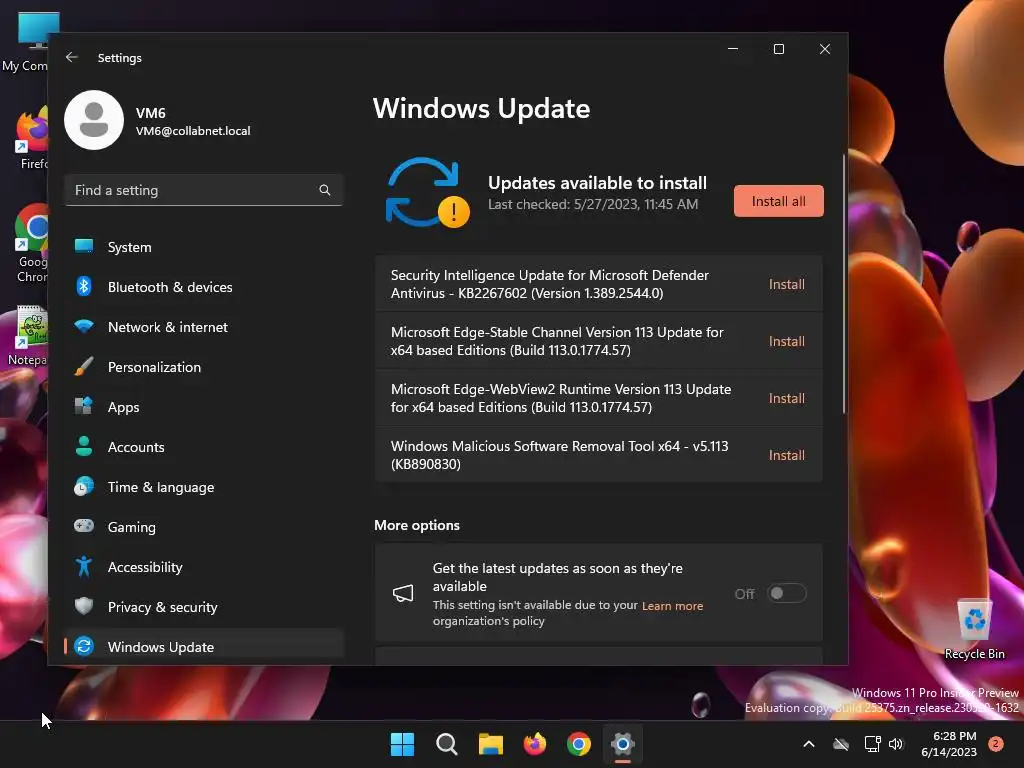The height and width of the screenshot is (768, 1024).
Task: Click the Apps icon in the sidebar
Action: (x=84, y=406)
